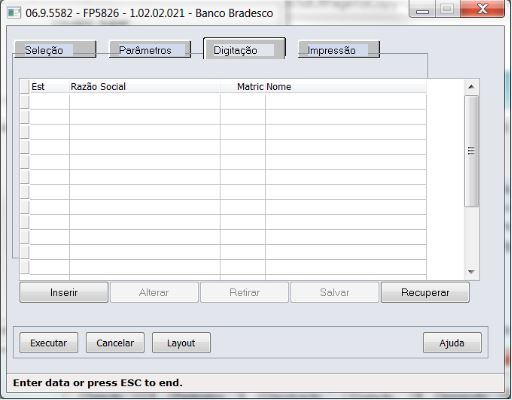Image resolution: width=512 pixels, height=400 pixels.
Task: Click the grid scrollbar up arrow
Action: tap(471, 87)
